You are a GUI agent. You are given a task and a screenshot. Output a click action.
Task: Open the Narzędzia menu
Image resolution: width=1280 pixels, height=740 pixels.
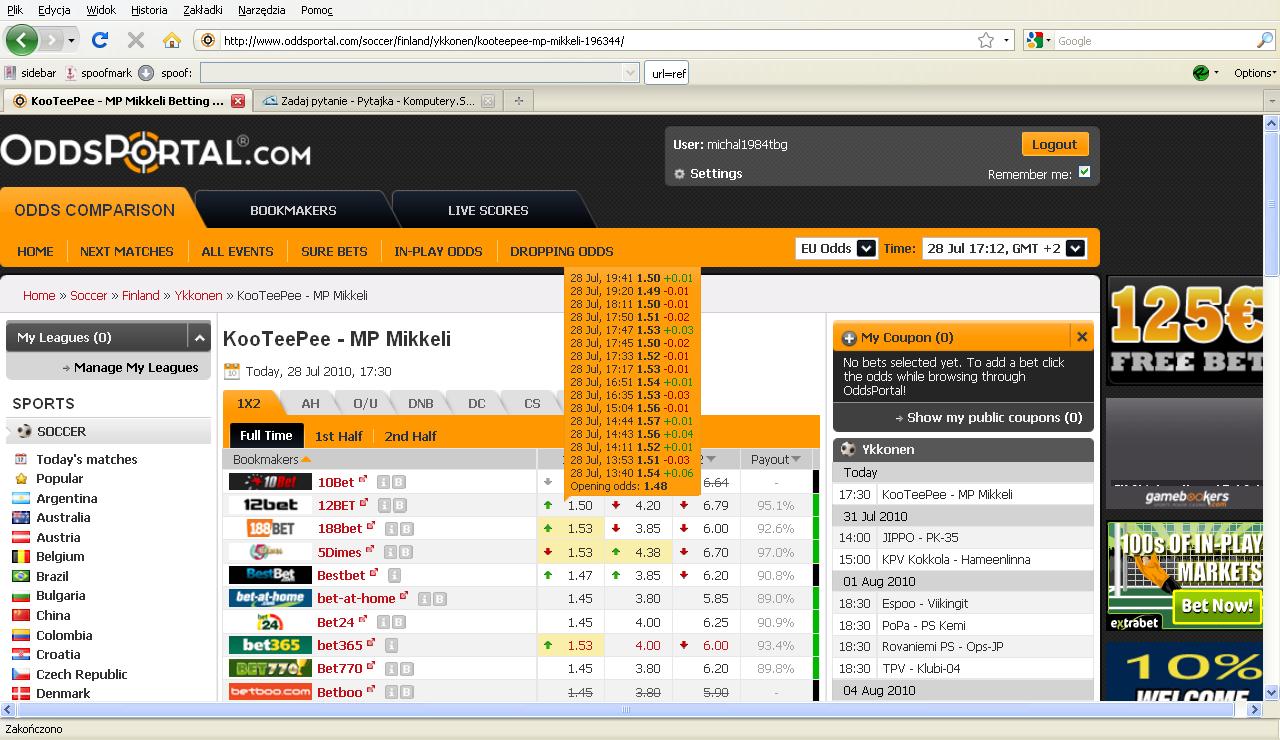[262, 10]
